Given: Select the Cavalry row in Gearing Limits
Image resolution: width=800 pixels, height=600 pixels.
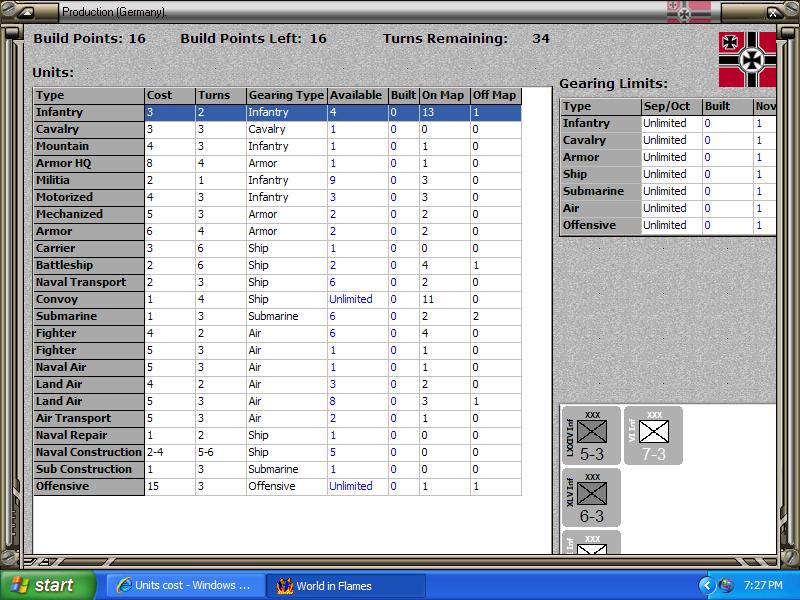Looking at the screenshot, I should click(x=667, y=140).
